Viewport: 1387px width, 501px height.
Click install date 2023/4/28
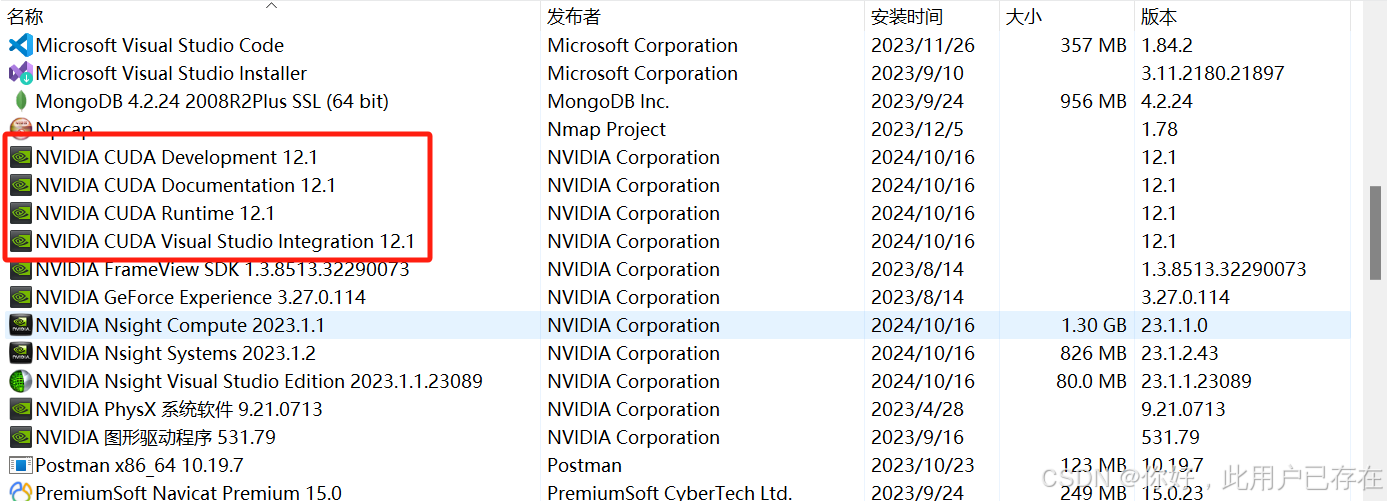coord(917,409)
